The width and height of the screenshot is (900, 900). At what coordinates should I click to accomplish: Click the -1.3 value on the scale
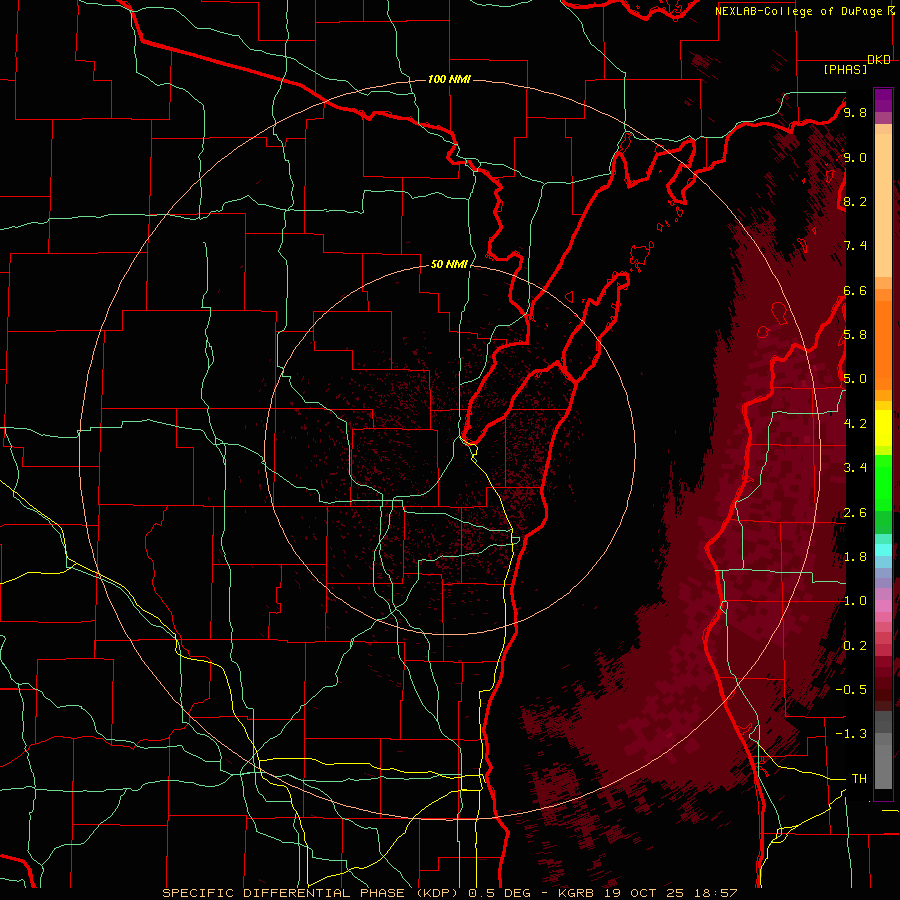point(851,734)
